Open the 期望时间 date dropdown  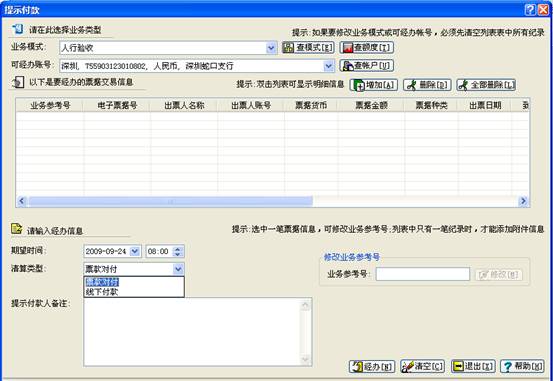[135, 252]
